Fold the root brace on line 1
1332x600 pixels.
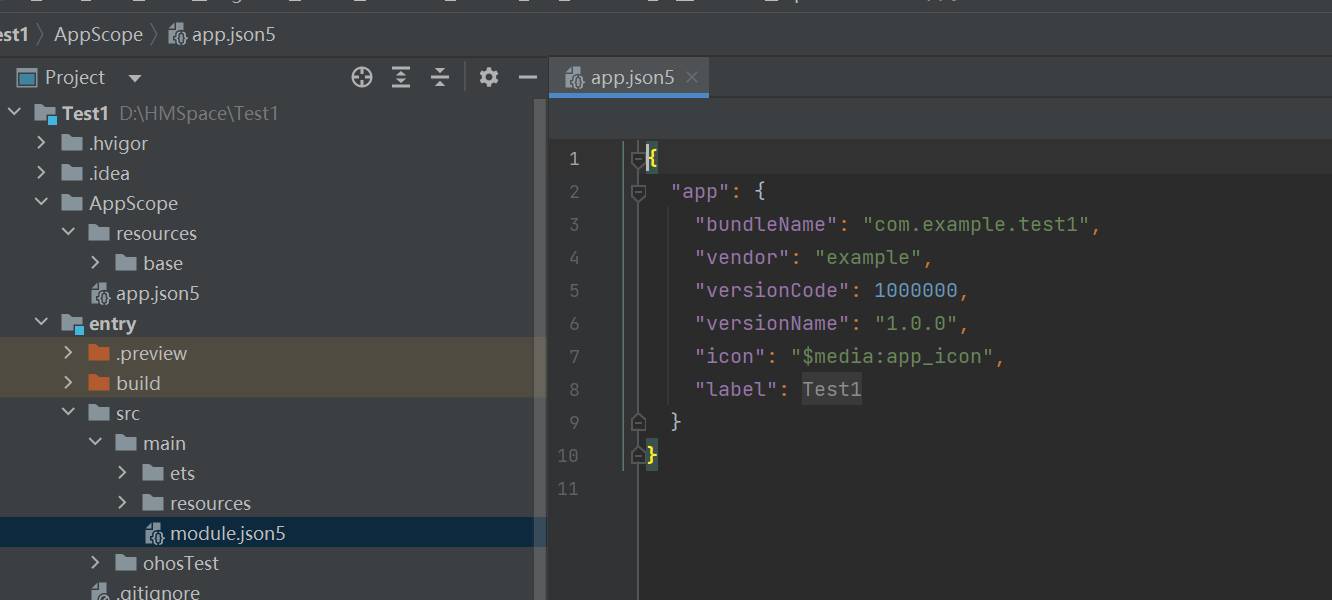tap(638, 158)
